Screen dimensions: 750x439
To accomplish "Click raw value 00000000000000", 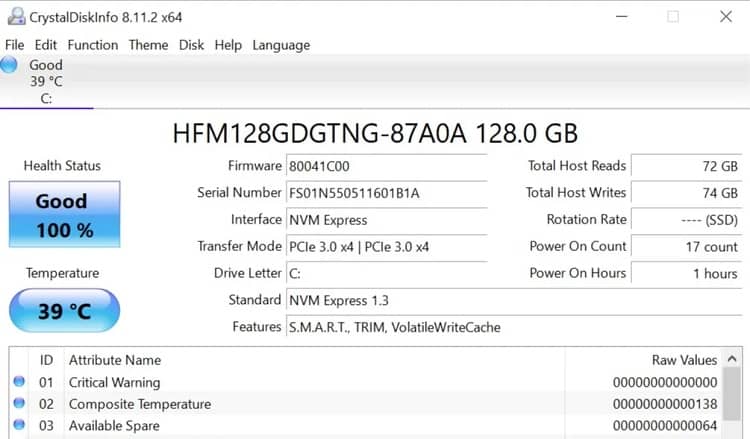I will pyautogui.click(x=665, y=382).
